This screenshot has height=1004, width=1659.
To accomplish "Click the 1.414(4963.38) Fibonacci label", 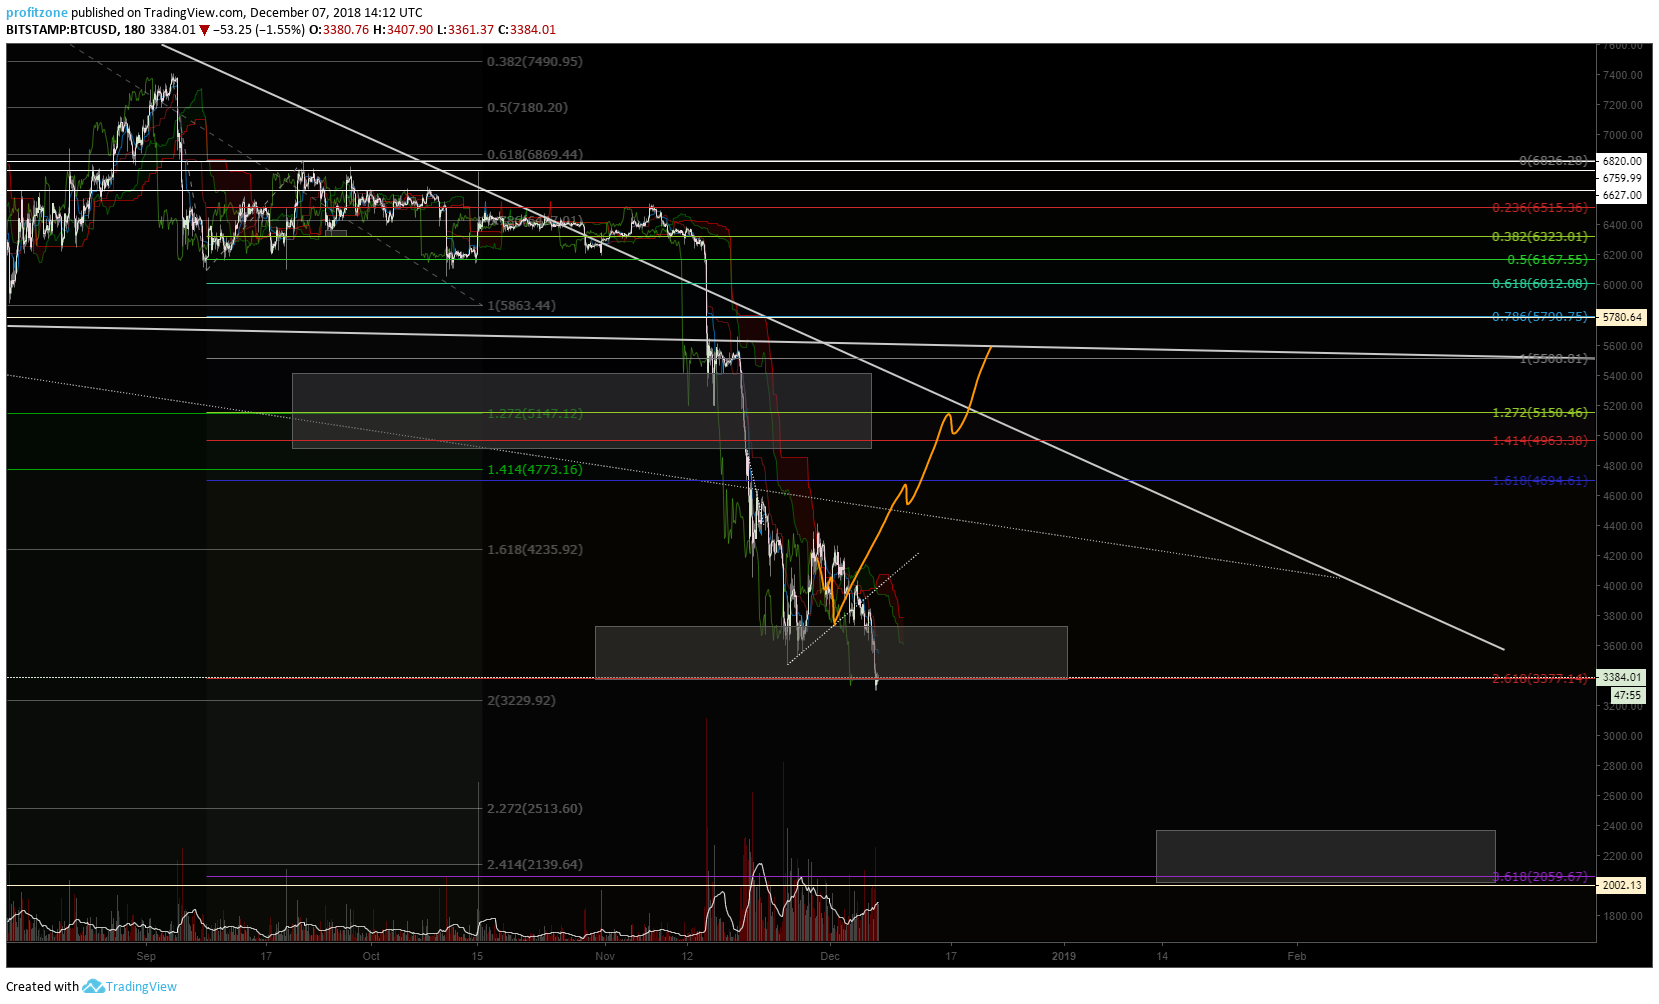I will click(x=1540, y=441).
